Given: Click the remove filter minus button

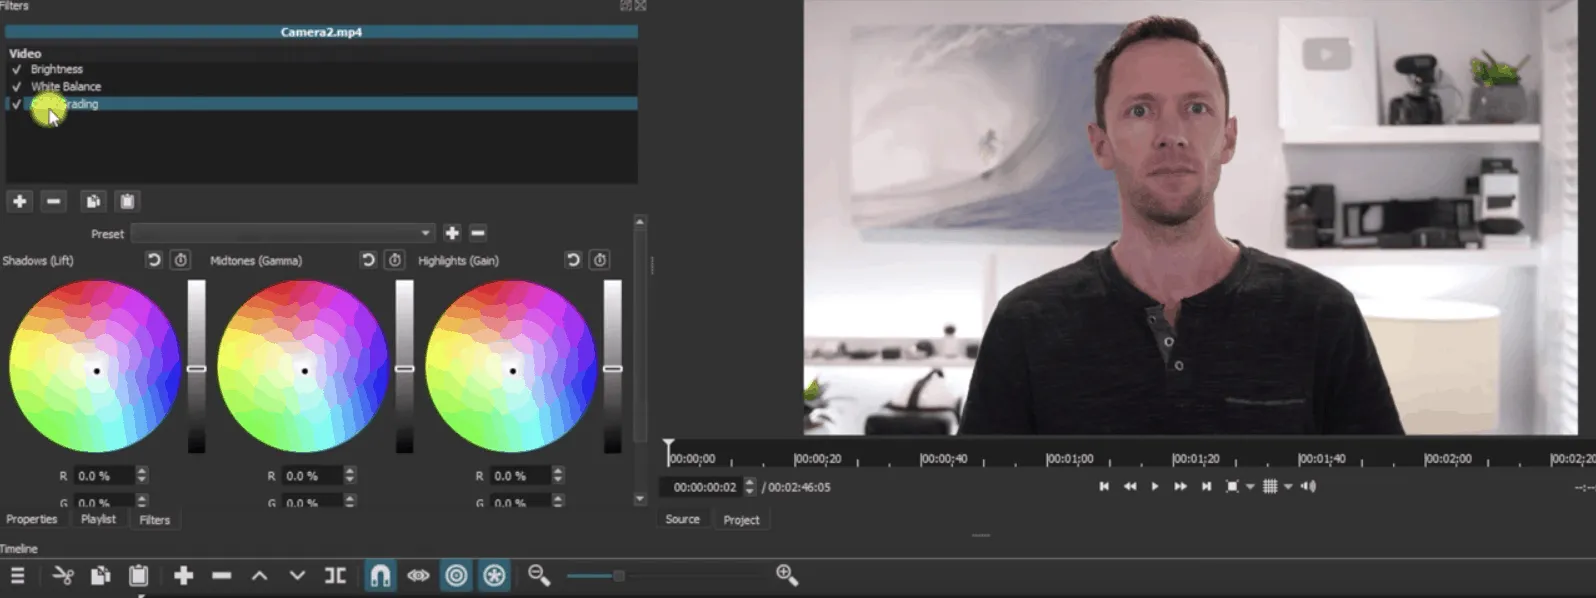Looking at the screenshot, I should [54, 201].
